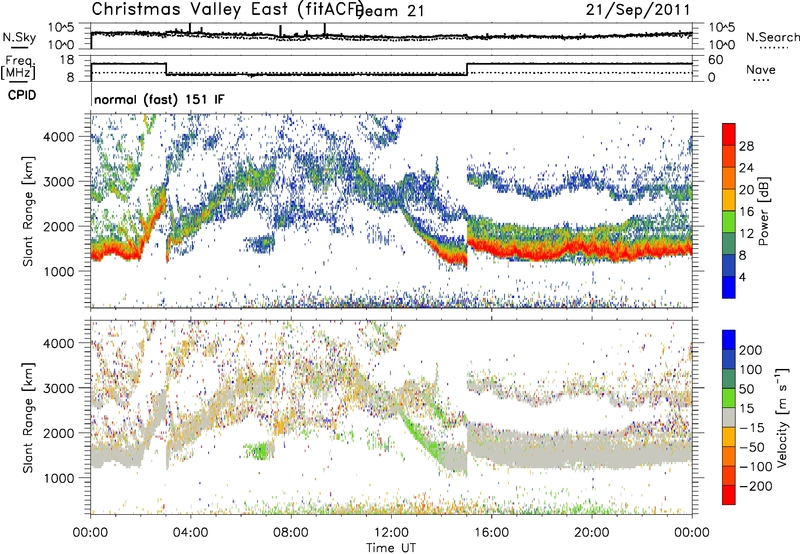This screenshot has height=554, width=800.
Task: Click the "20:00" time tick label
Action: click(x=592, y=533)
